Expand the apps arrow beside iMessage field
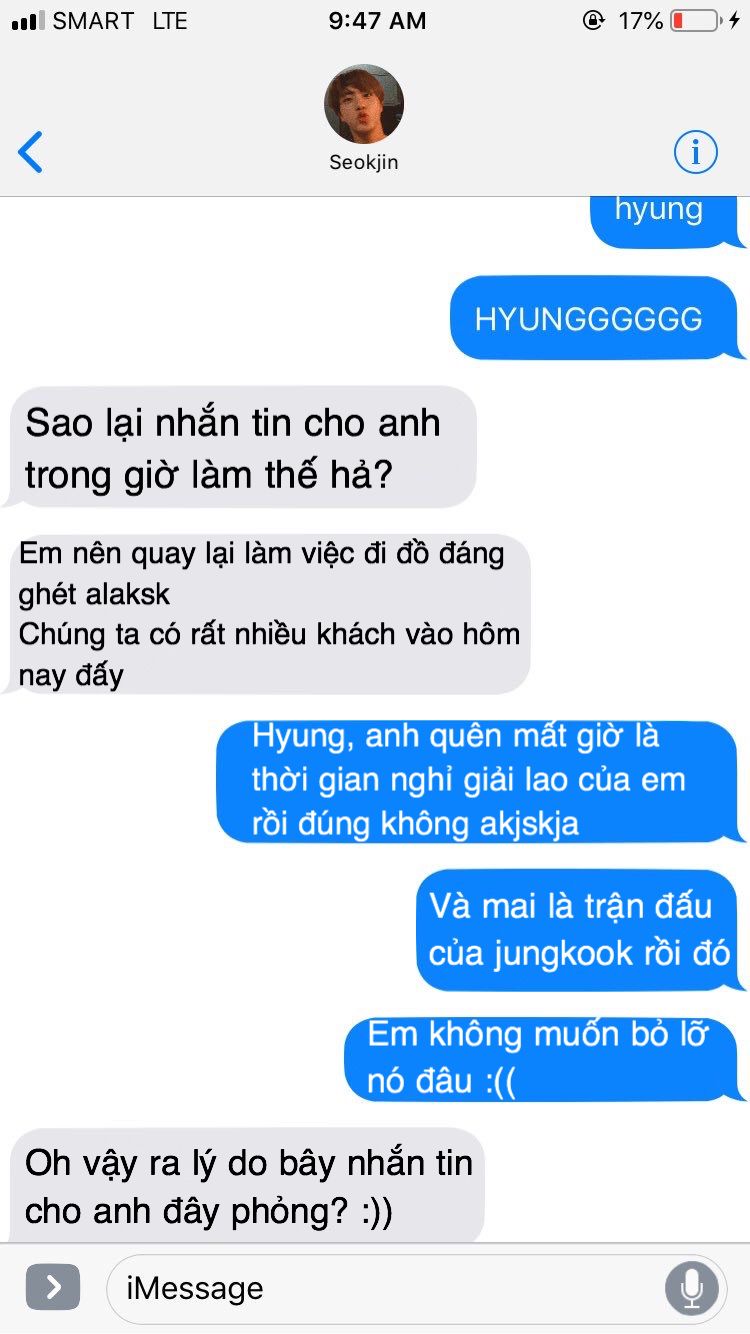 coord(53,1287)
